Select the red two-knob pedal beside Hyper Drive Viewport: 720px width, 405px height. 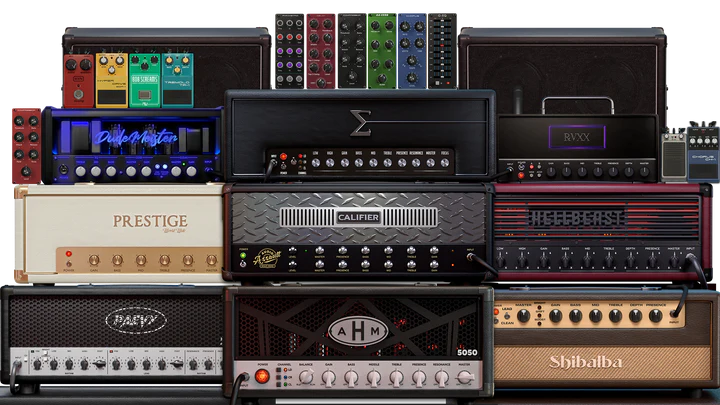click(79, 81)
